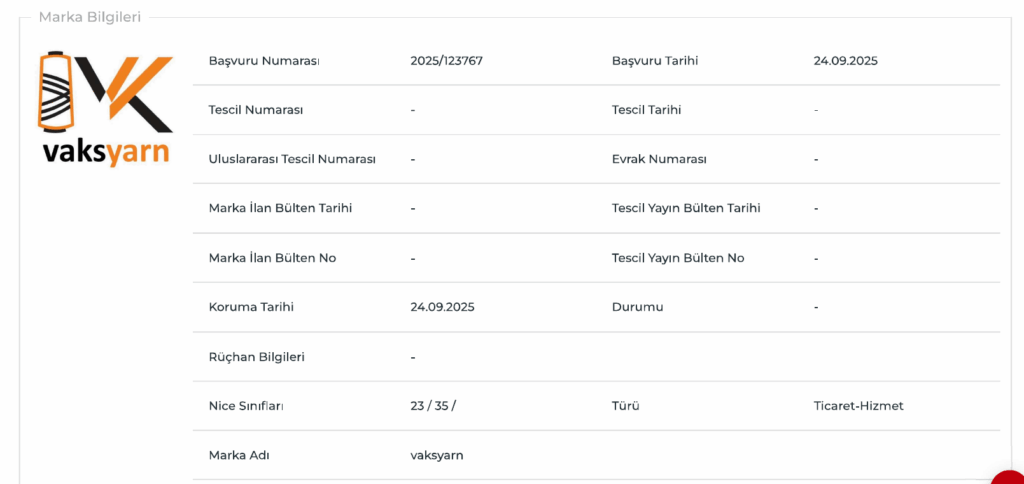Select the Marka Adı value vaksyarn

click(437, 455)
